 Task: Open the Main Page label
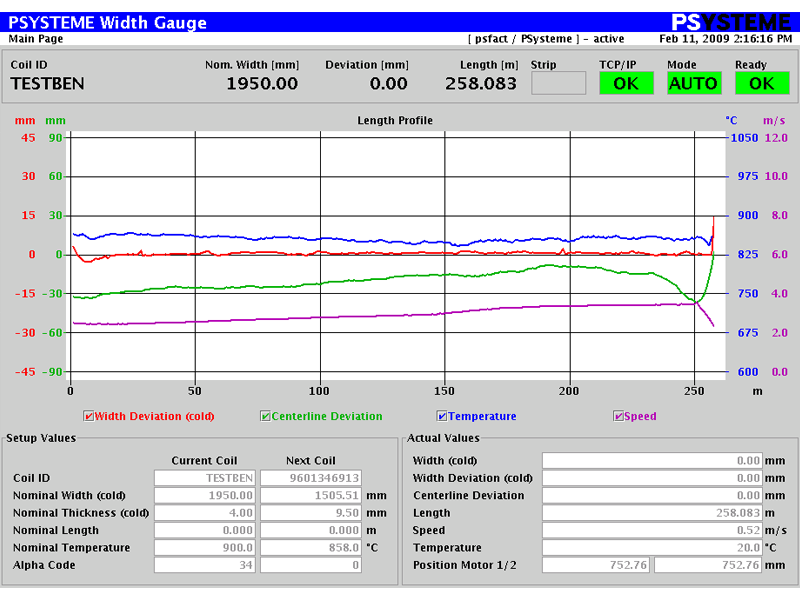tap(36, 39)
